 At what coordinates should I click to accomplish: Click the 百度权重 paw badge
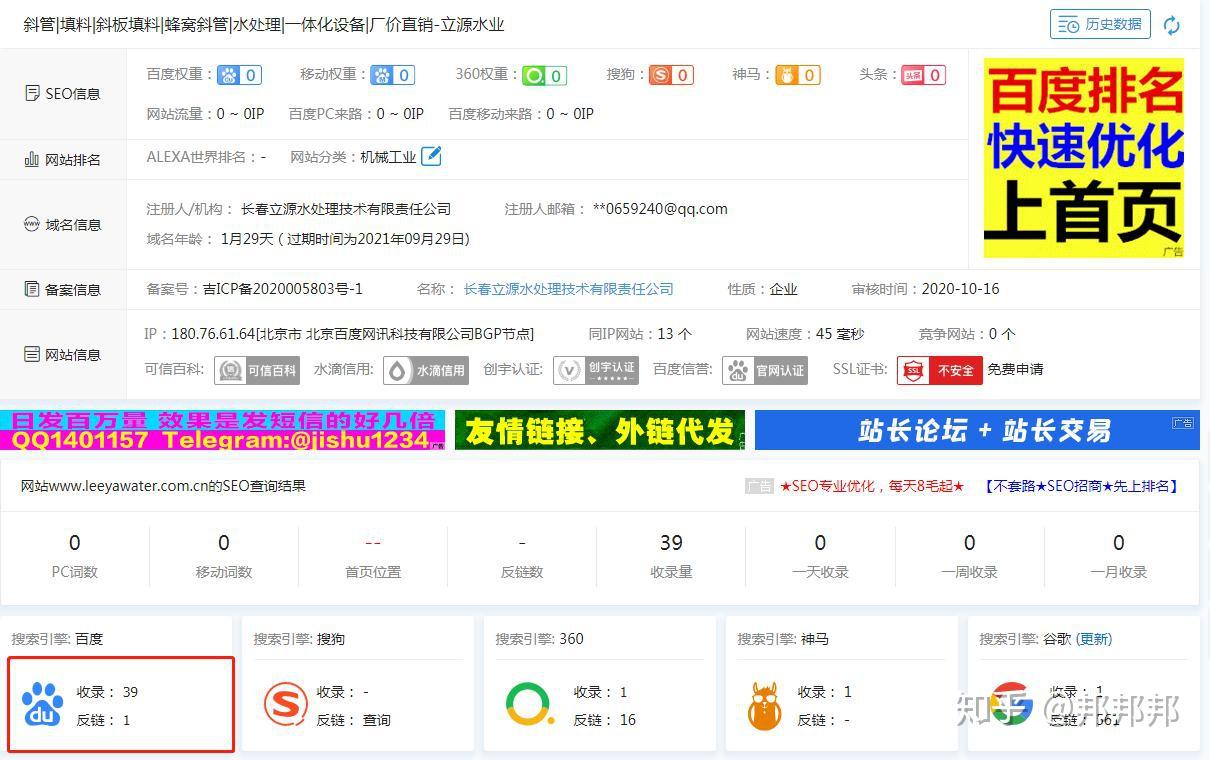240,75
